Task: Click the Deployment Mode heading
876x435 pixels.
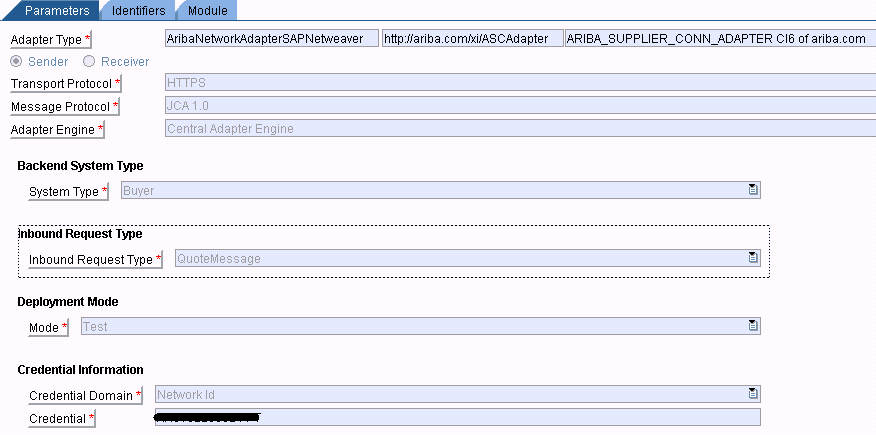Action: coord(68,302)
